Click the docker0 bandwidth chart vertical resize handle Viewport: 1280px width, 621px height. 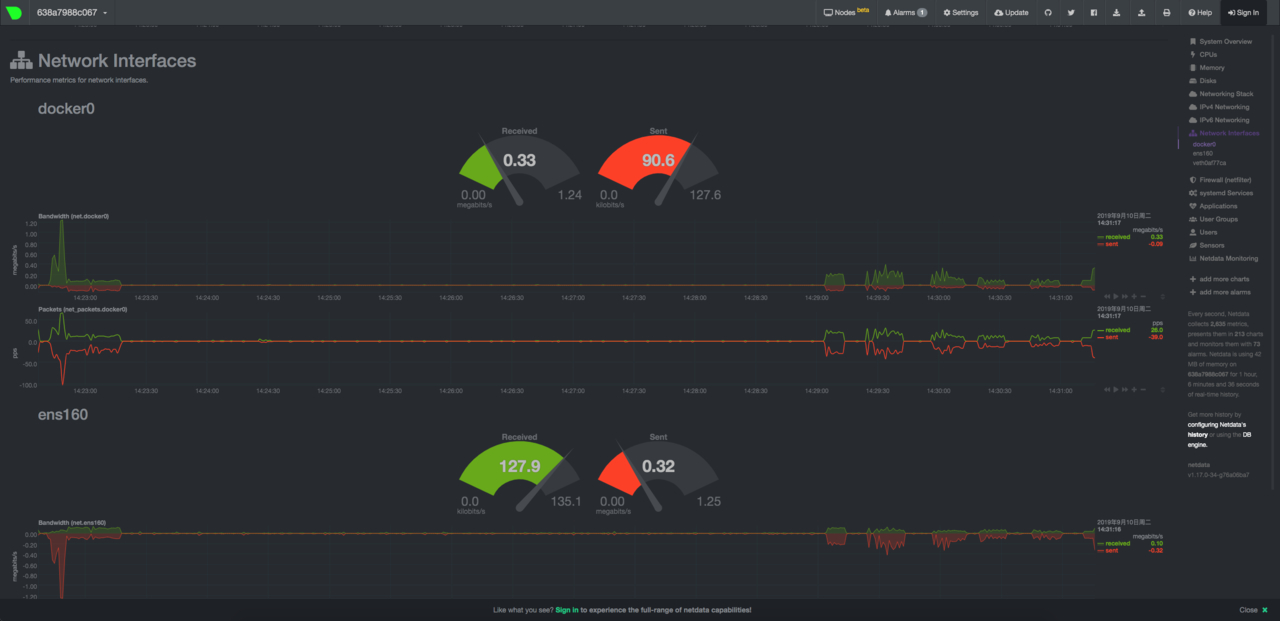(x=1162, y=297)
